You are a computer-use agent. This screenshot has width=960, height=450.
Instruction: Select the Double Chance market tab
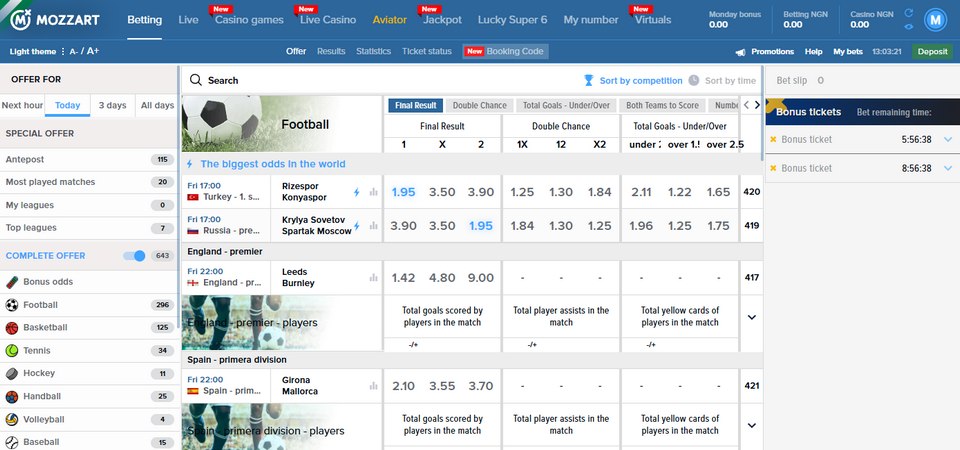click(x=479, y=105)
